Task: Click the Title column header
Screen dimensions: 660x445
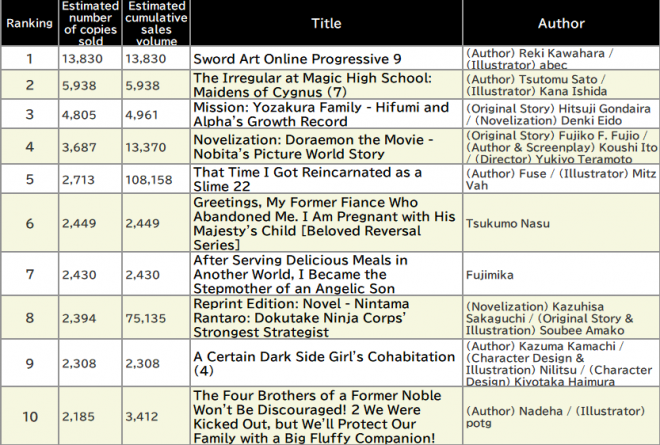Action: tap(326, 23)
